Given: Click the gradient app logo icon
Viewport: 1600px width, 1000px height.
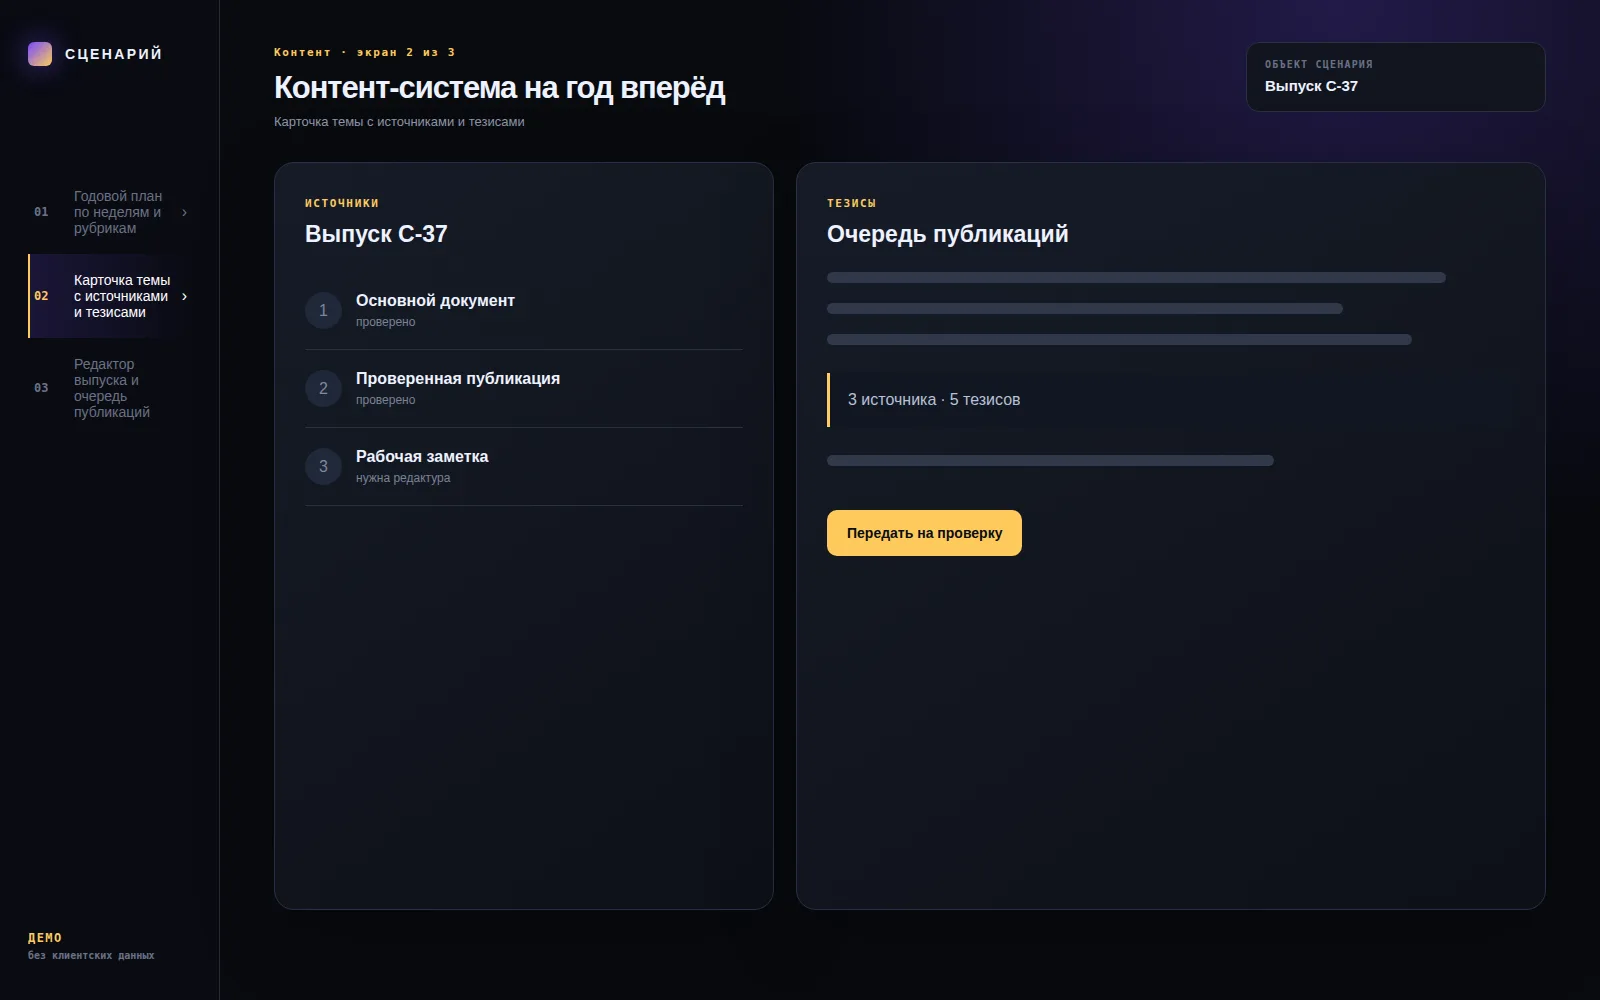Looking at the screenshot, I should pos(40,54).
